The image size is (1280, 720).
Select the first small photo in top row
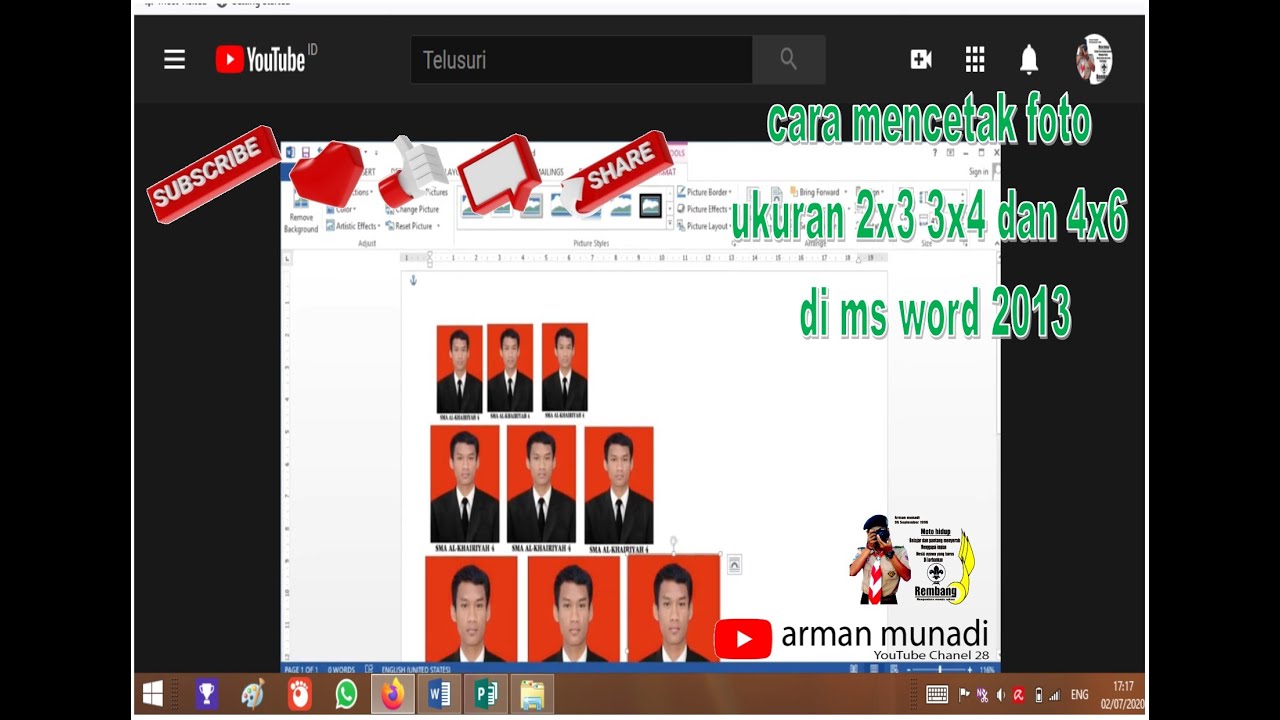tap(459, 369)
